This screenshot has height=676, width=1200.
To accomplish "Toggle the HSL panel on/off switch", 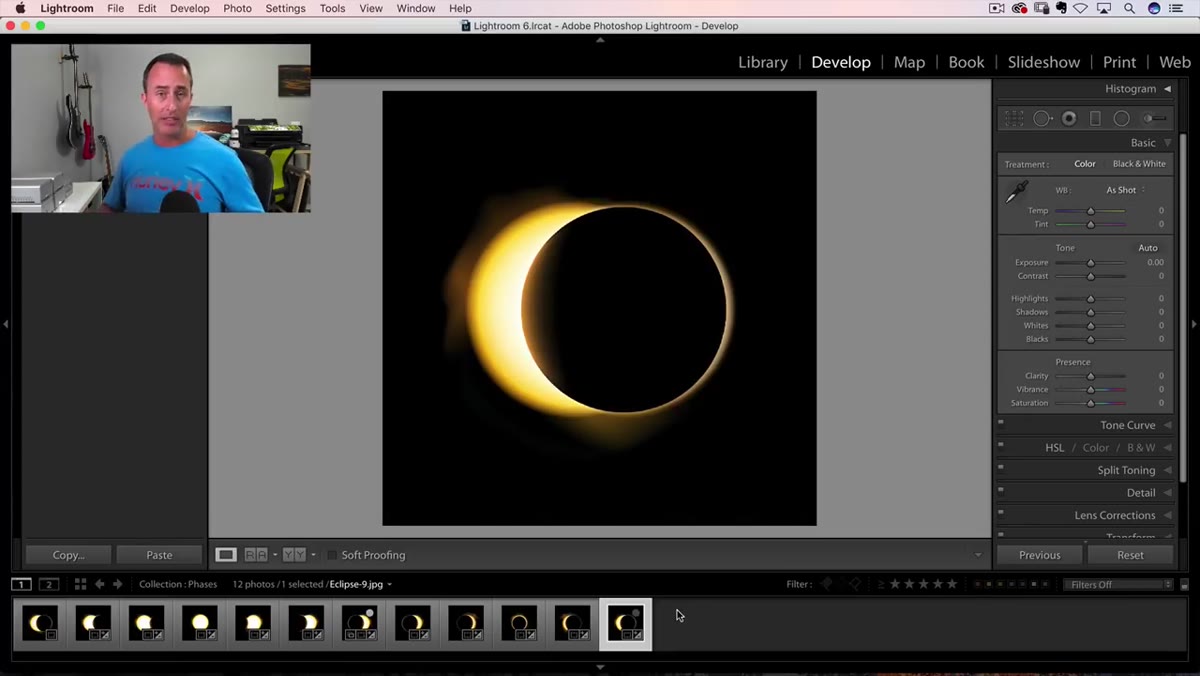I will coord(1001,445).
